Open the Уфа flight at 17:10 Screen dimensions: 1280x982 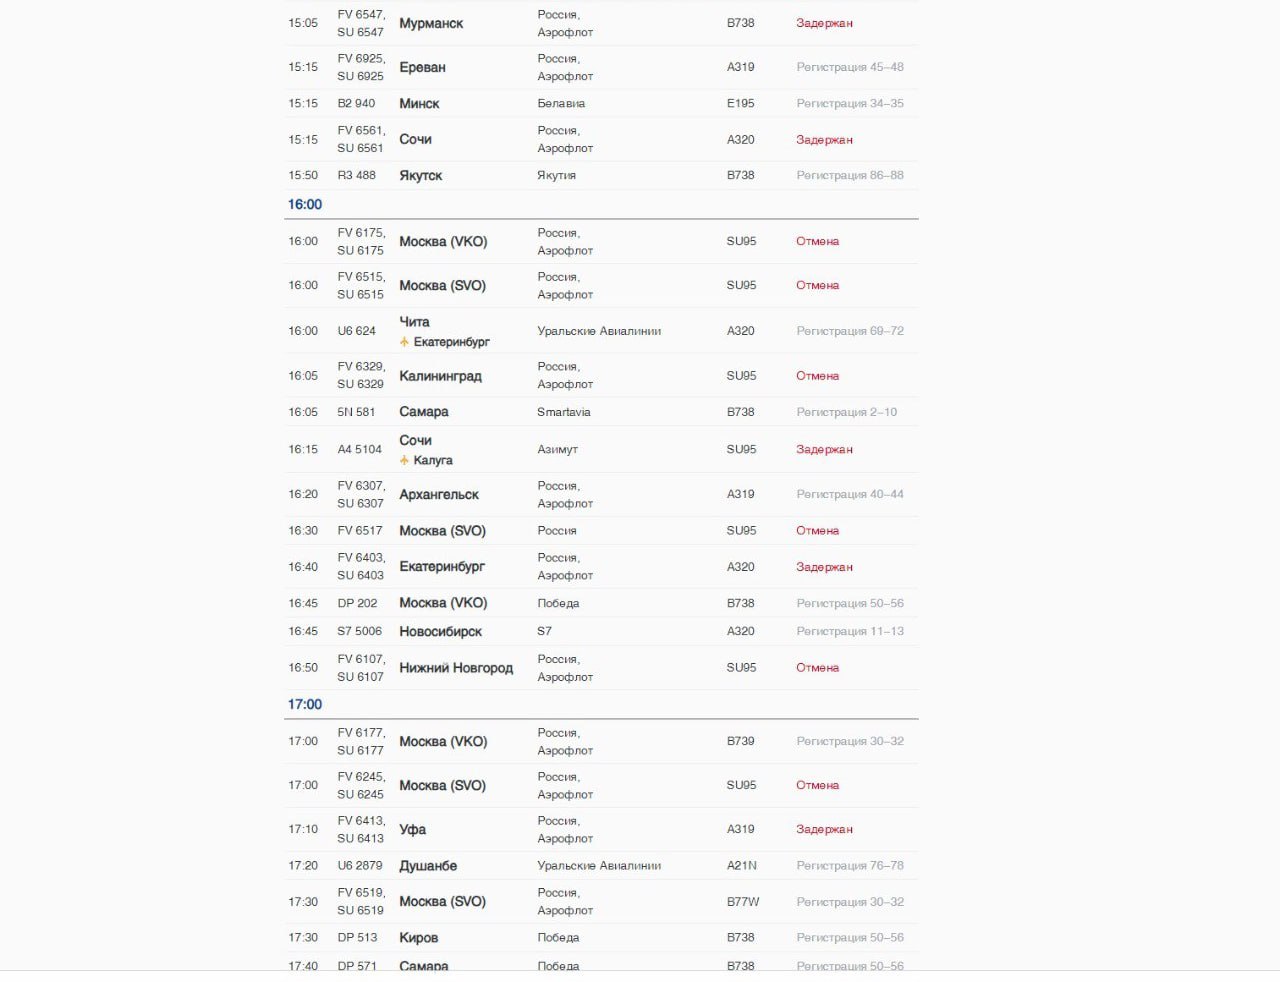[412, 829]
